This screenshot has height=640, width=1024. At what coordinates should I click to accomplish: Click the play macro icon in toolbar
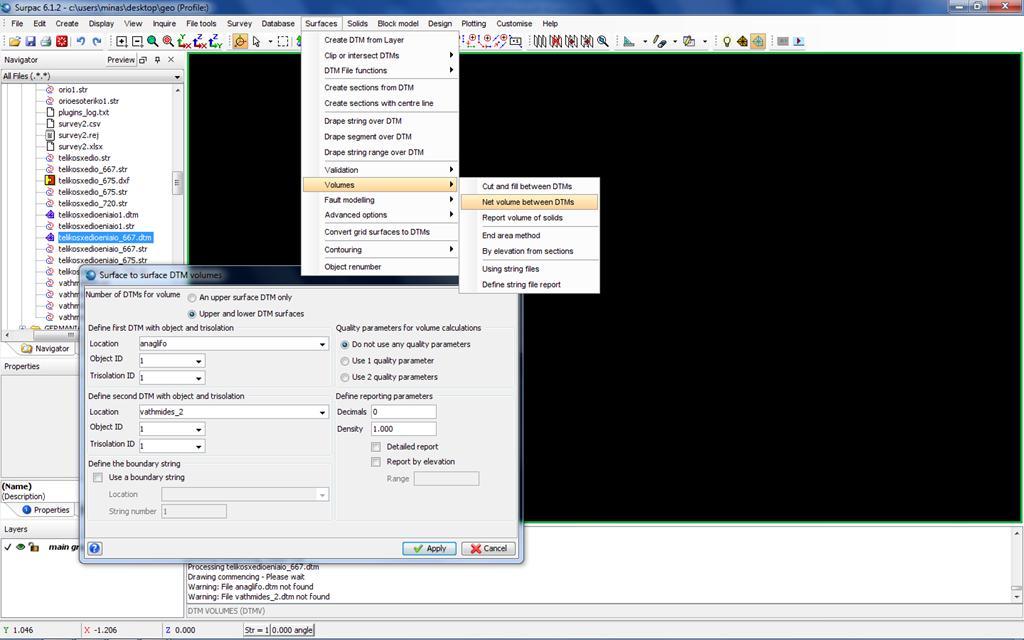click(x=799, y=41)
